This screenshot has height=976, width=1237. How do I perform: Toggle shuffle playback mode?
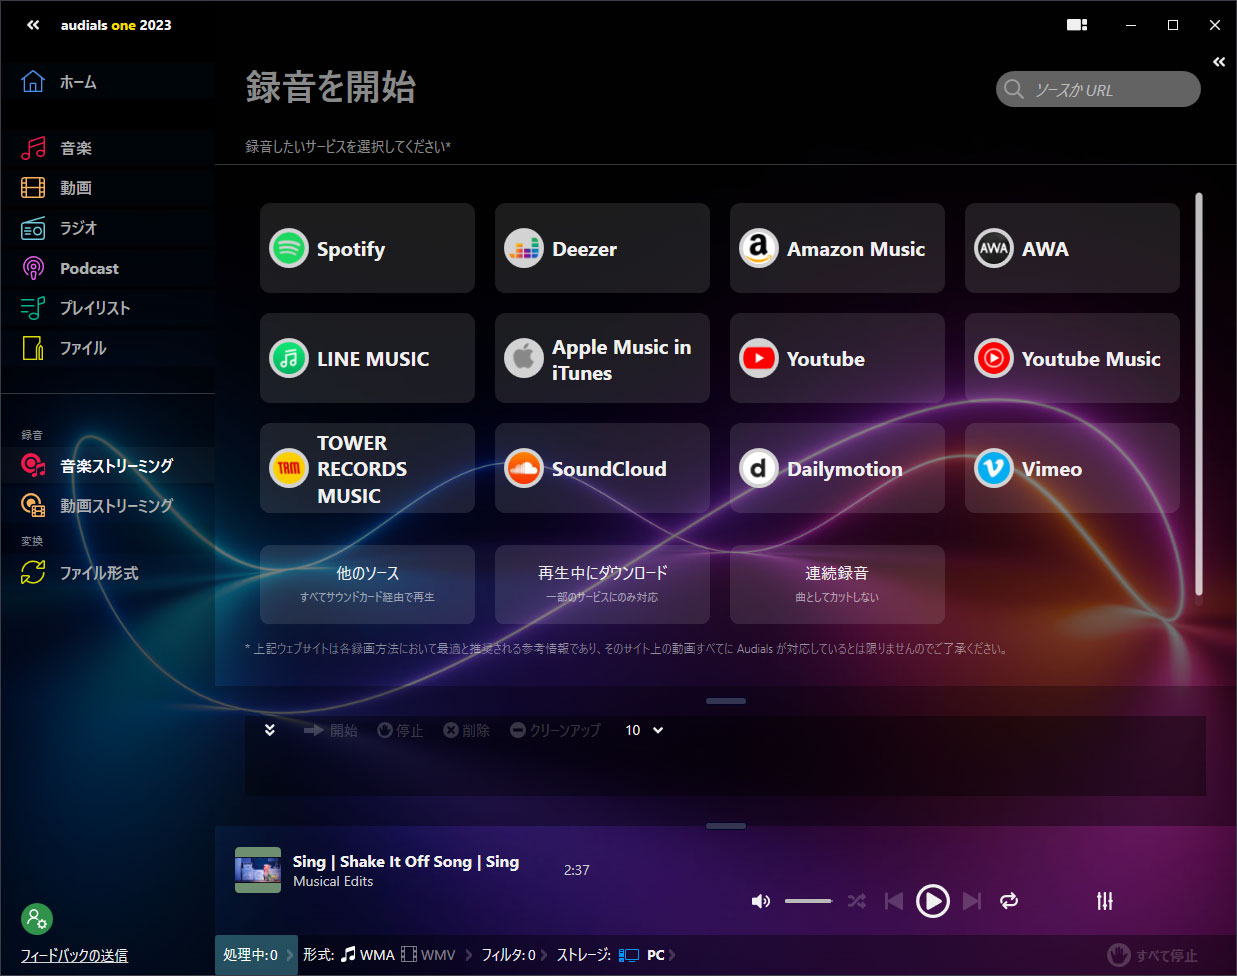[856, 901]
